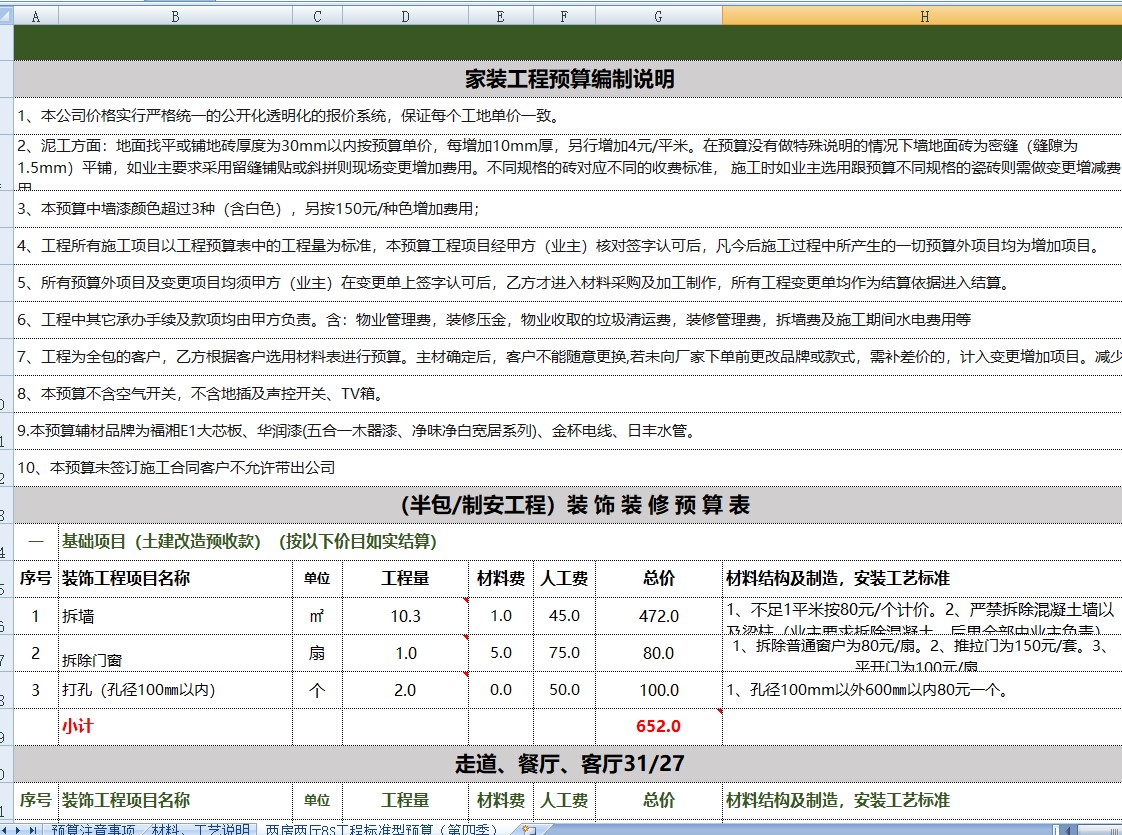The height and width of the screenshot is (835, 1122).
Task: Select 装饰工程项目名称 header in the 基础项目 table
Action: tap(175, 579)
